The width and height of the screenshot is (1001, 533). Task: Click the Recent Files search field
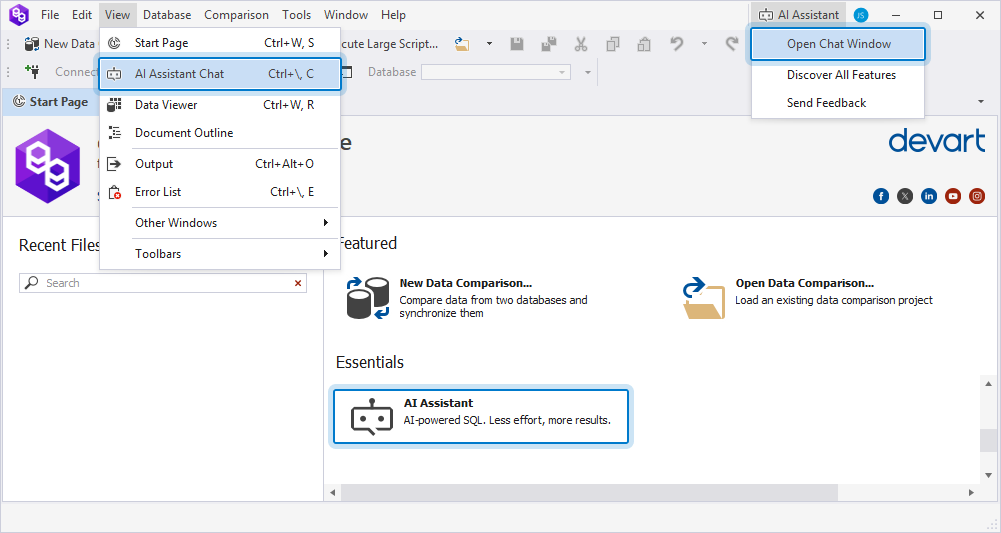163,283
